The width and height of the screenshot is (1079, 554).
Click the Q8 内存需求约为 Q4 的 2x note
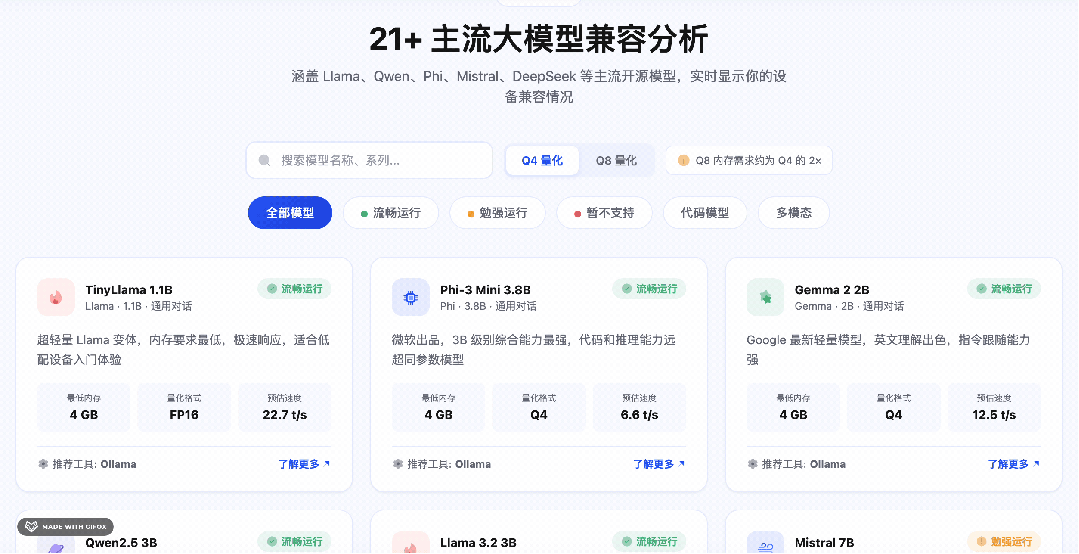tap(749, 160)
